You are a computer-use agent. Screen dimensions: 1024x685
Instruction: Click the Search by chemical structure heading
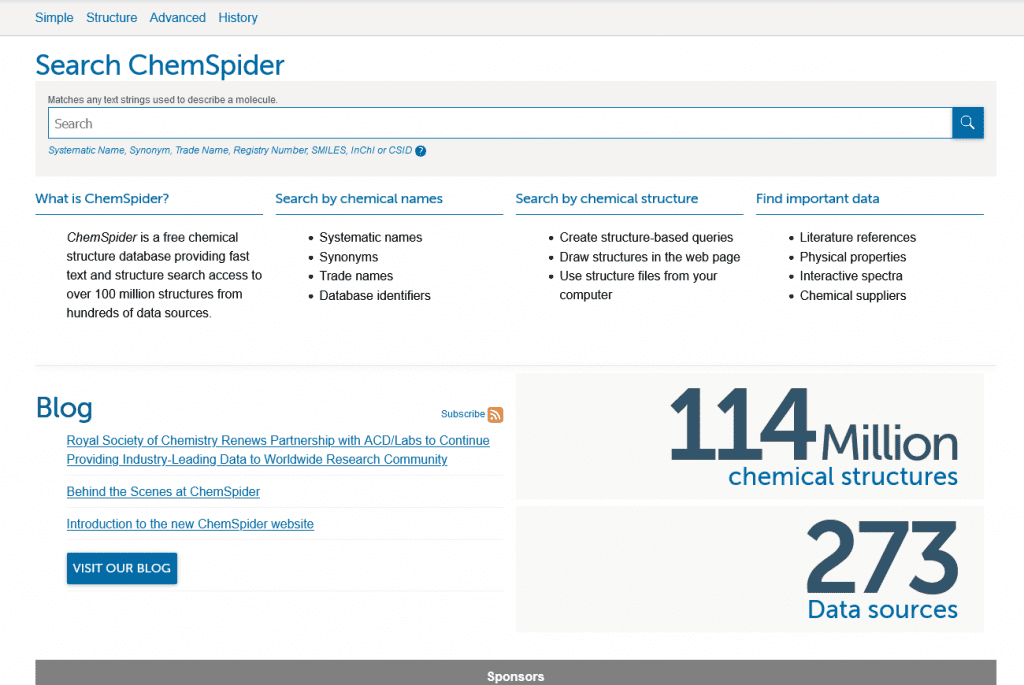[606, 198]
